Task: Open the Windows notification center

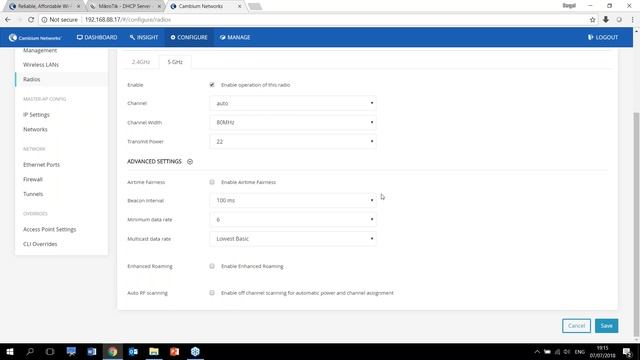Action: click(x=627, y=351)
